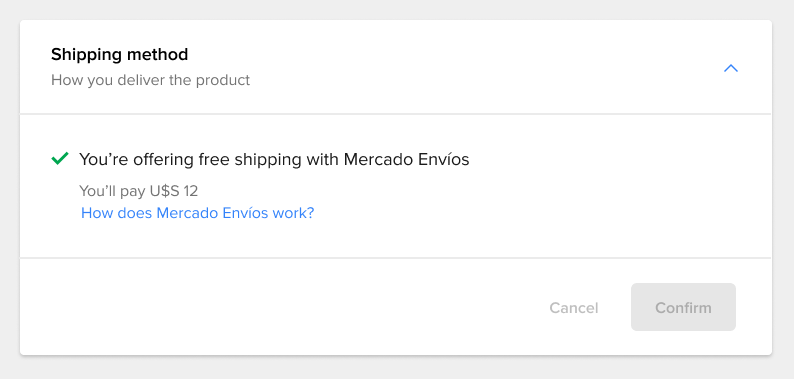
Task: Click the green checkmark icon
Action: (x=60, y=159)
